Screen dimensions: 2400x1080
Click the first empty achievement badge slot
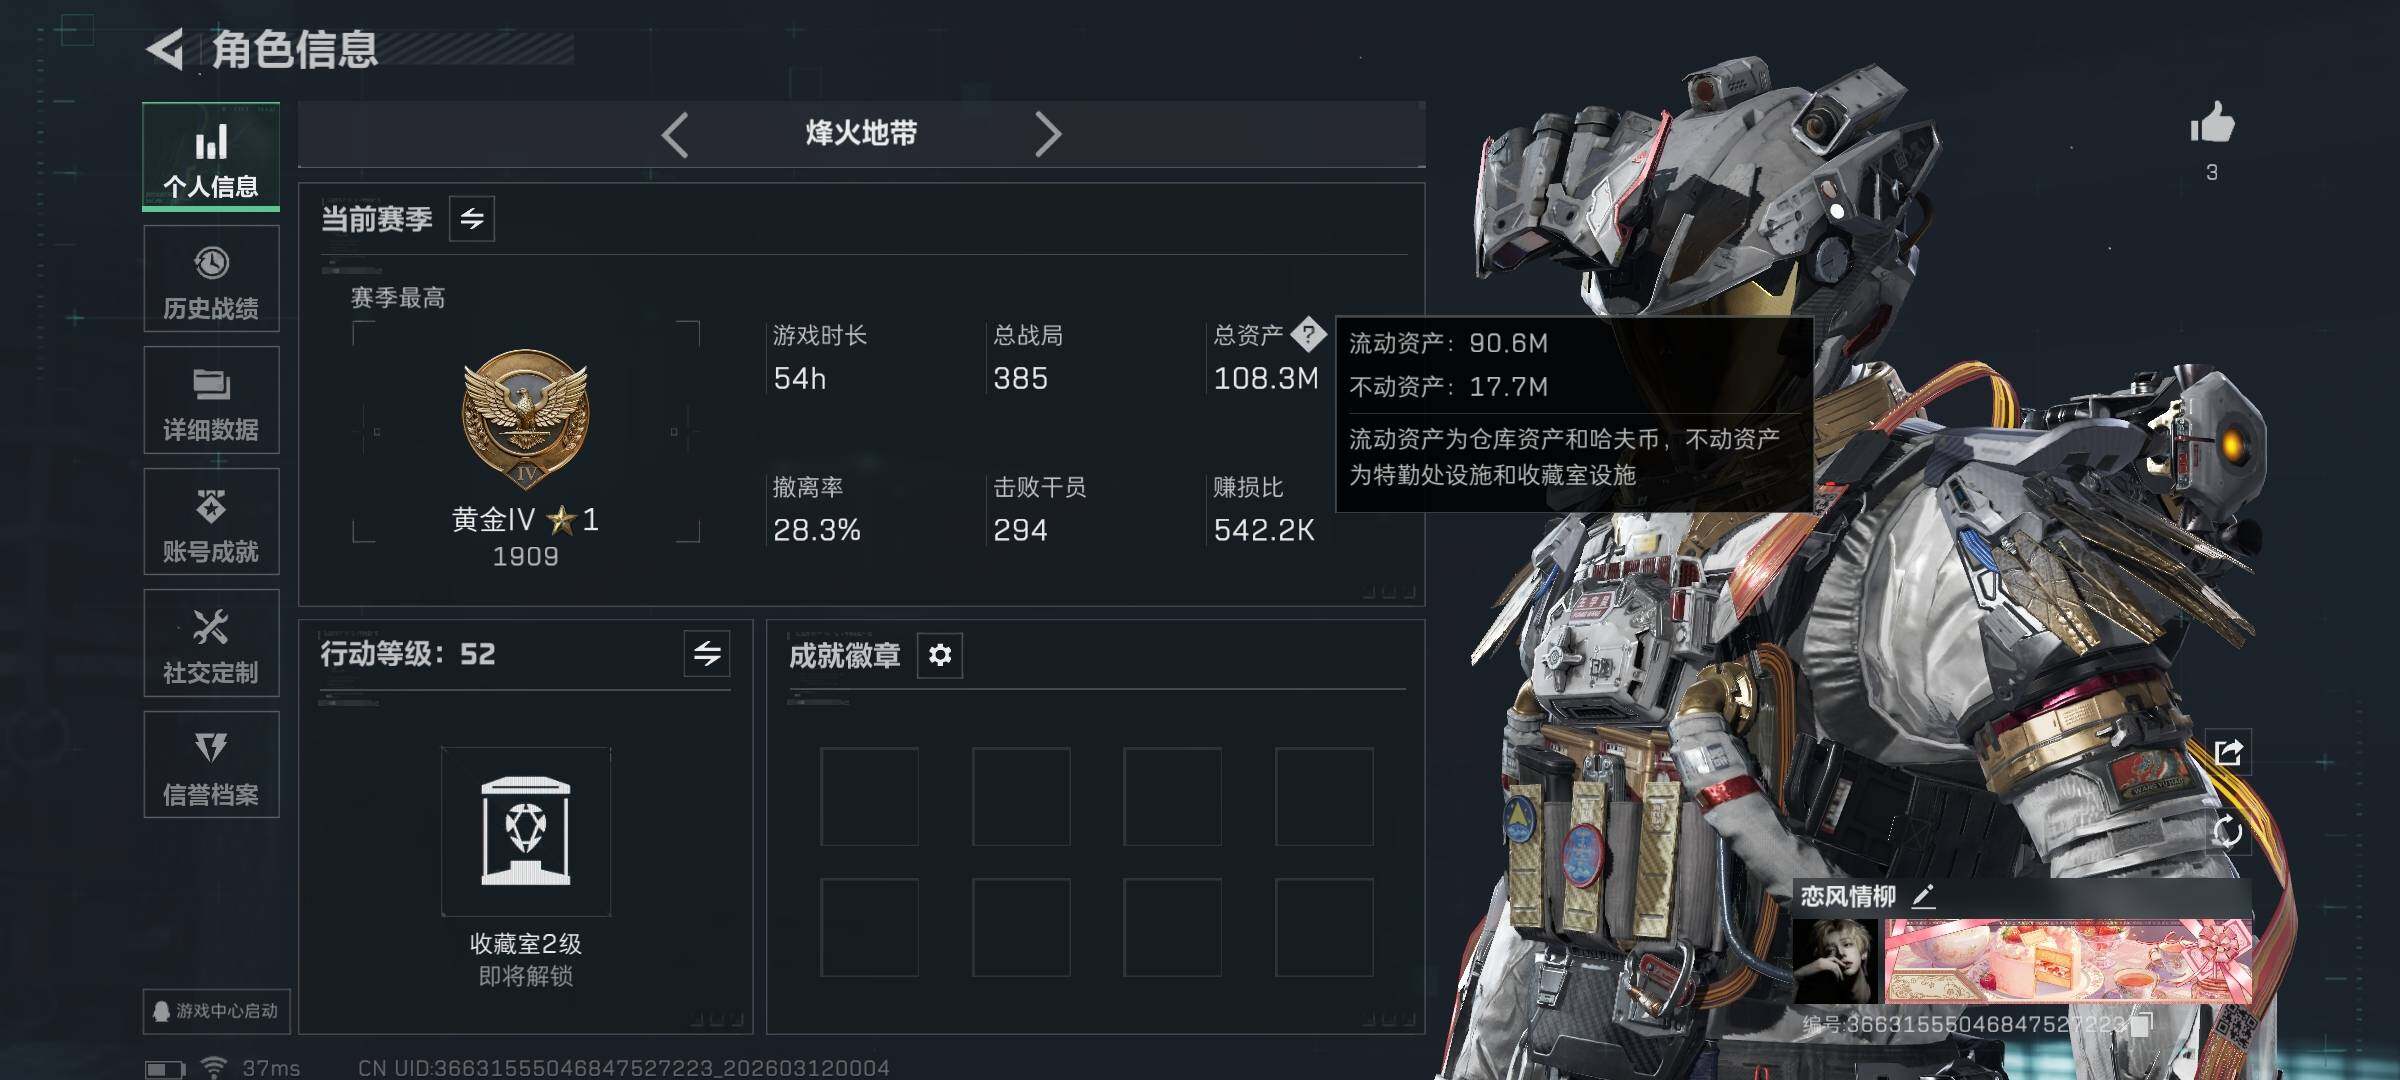870,797
